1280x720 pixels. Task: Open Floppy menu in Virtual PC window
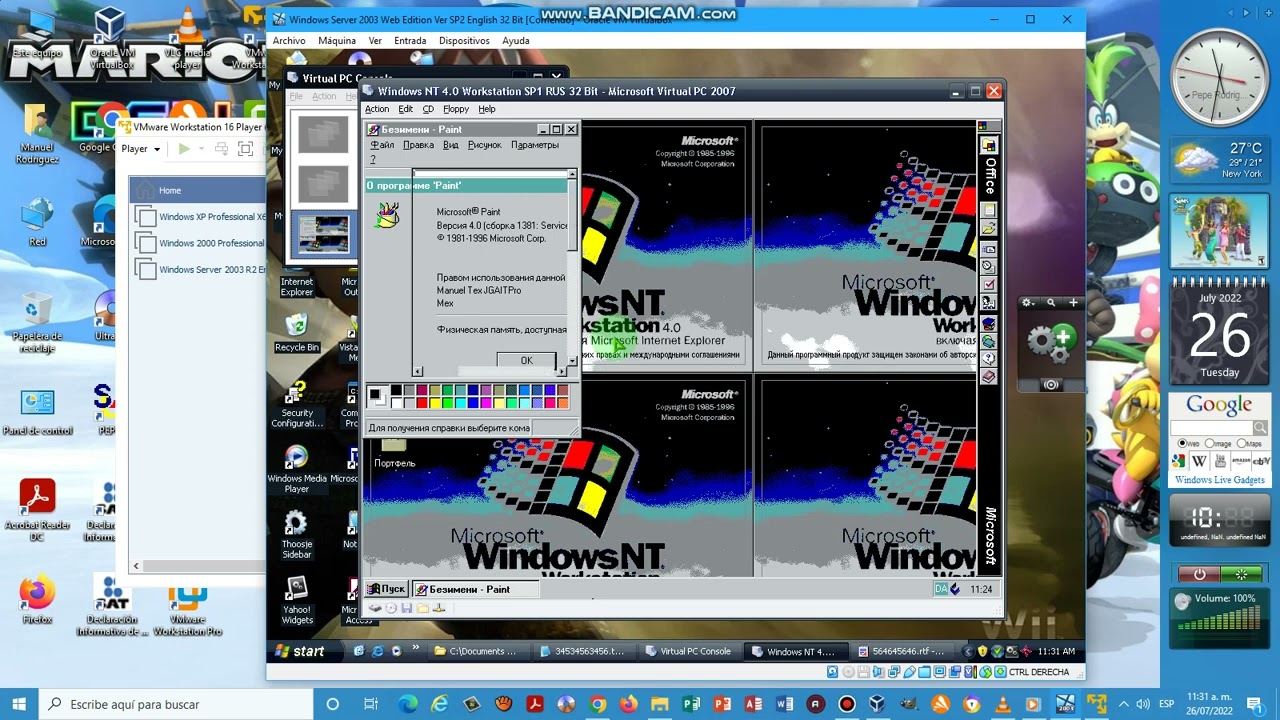456,109
